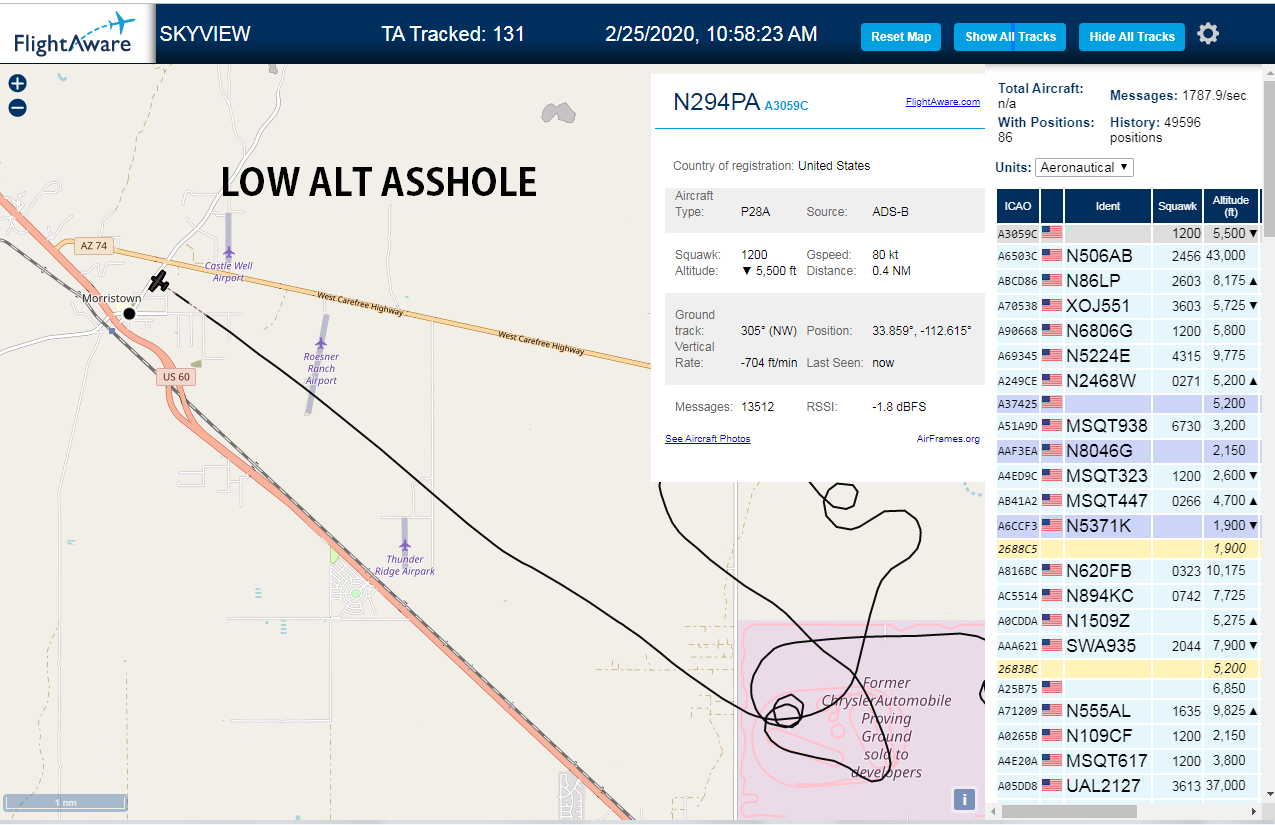Screen dimensions: 1275x825
Task: Select the MSQT617 table row
Action: tap(1128, 761)
